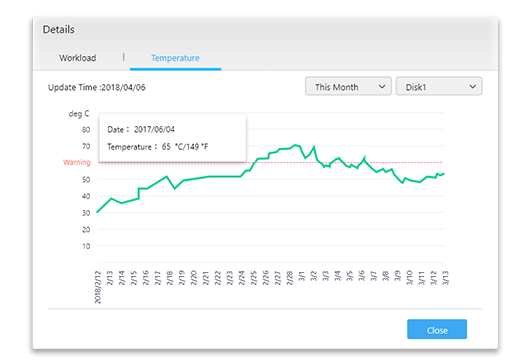Click the tooltip Temperature 65 °C/149 °F text

pos(158,147)
